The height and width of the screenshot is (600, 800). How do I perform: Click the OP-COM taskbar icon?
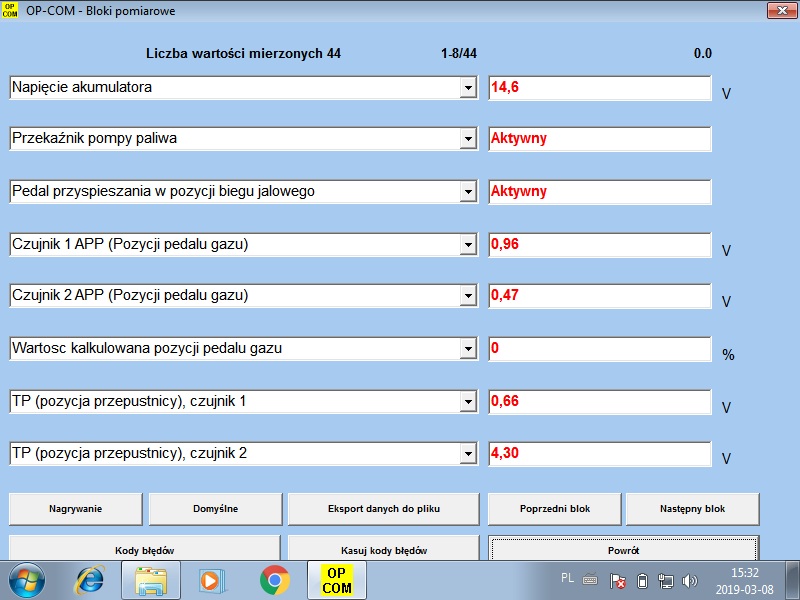pyautogui.click(x=336, y=579)
